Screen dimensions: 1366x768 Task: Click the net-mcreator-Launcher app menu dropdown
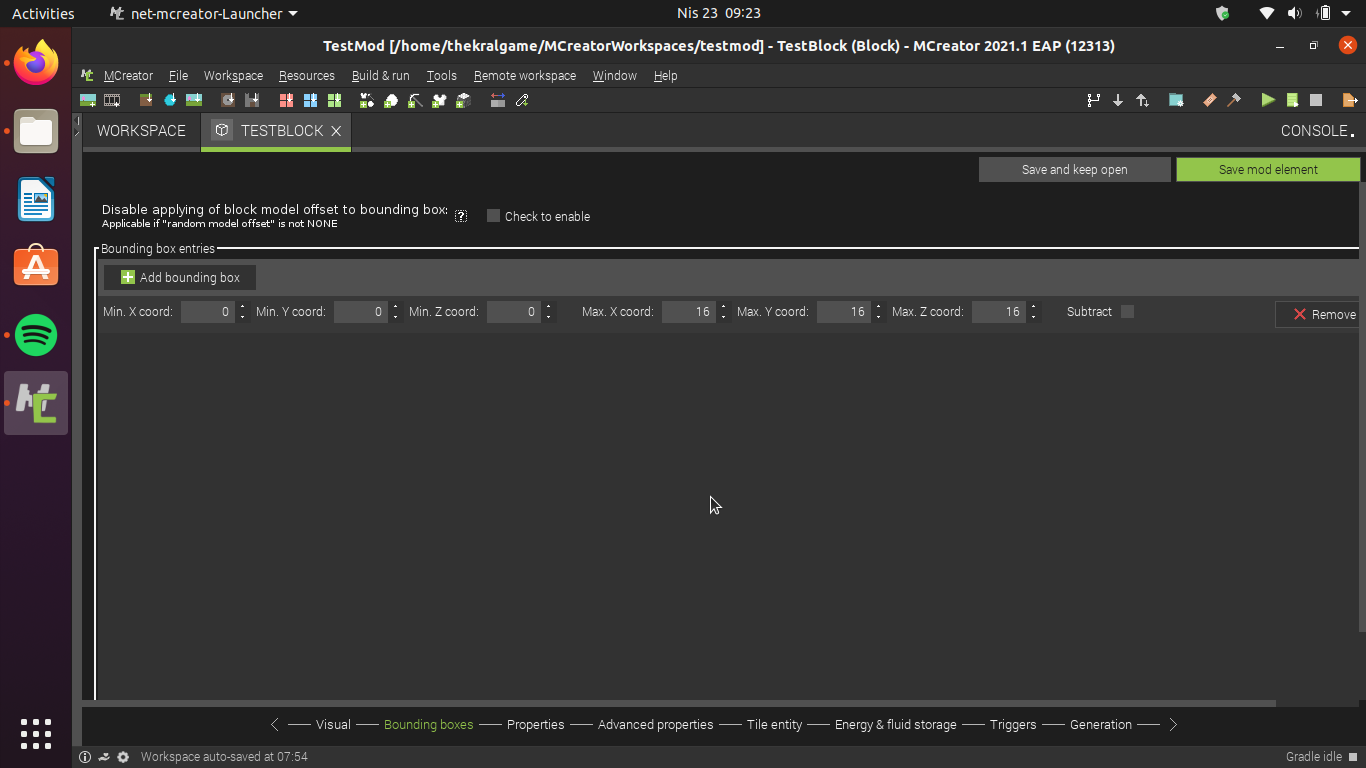point(204,14)
